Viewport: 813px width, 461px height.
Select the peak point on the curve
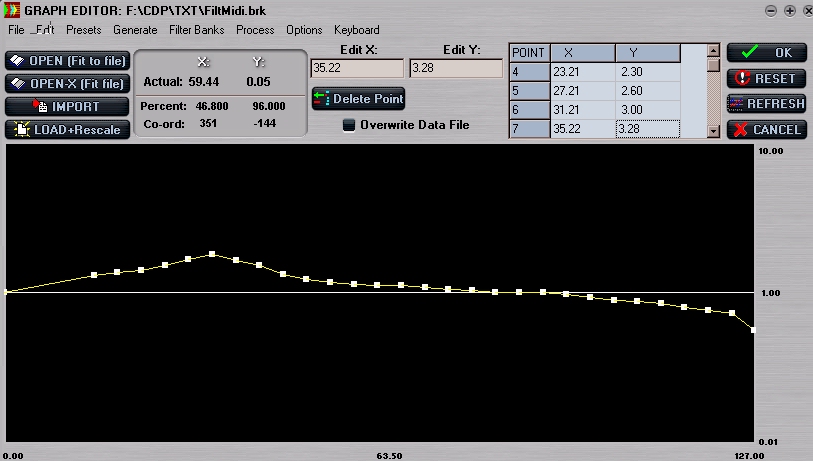click(x=212, y=254)
